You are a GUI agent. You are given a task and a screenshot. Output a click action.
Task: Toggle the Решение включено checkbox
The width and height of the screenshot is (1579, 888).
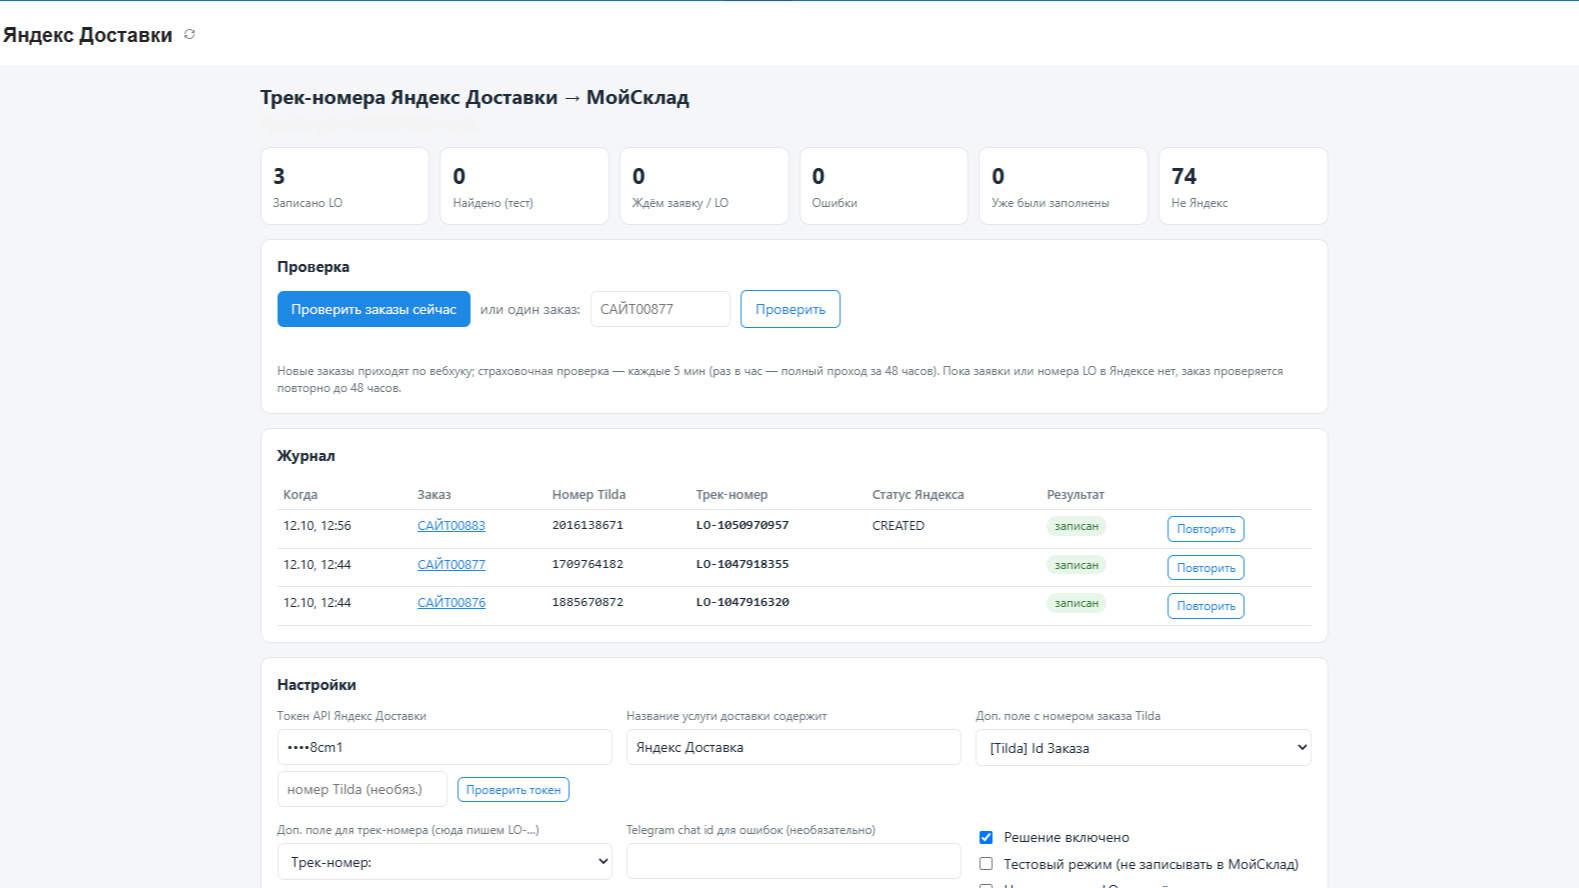point(986,837)
